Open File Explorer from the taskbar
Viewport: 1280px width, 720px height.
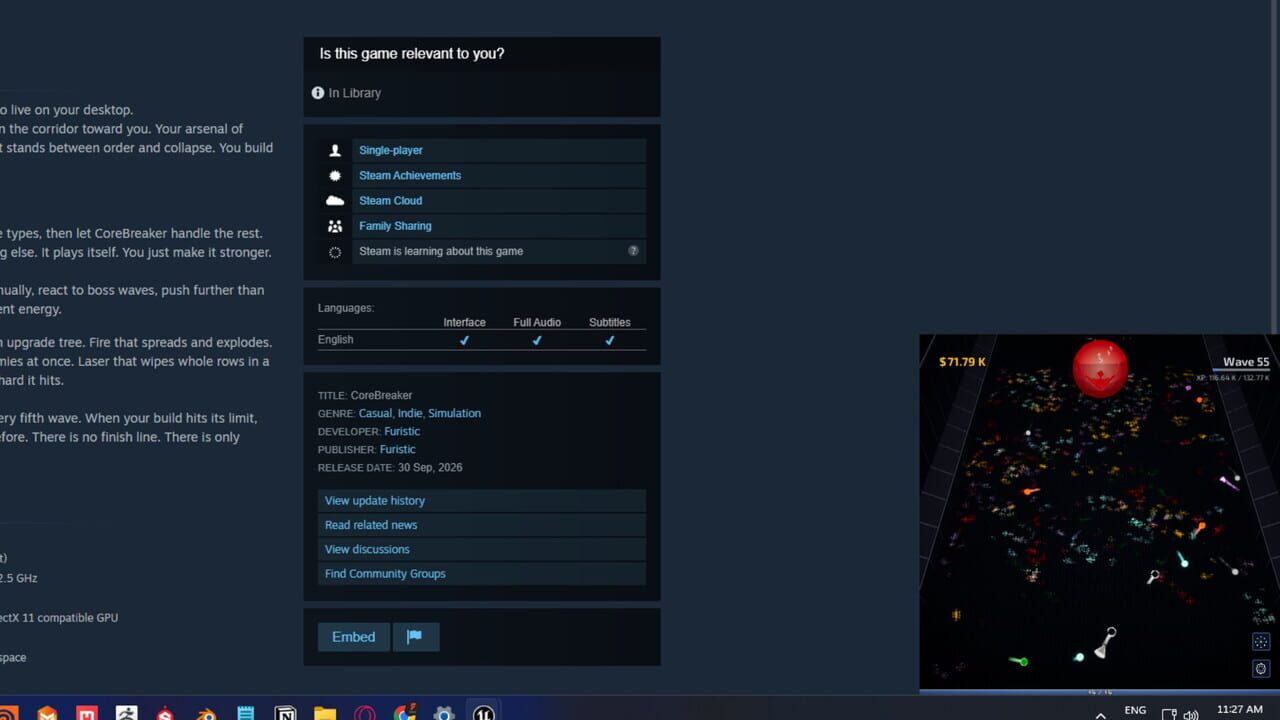(x=325, y=714)
